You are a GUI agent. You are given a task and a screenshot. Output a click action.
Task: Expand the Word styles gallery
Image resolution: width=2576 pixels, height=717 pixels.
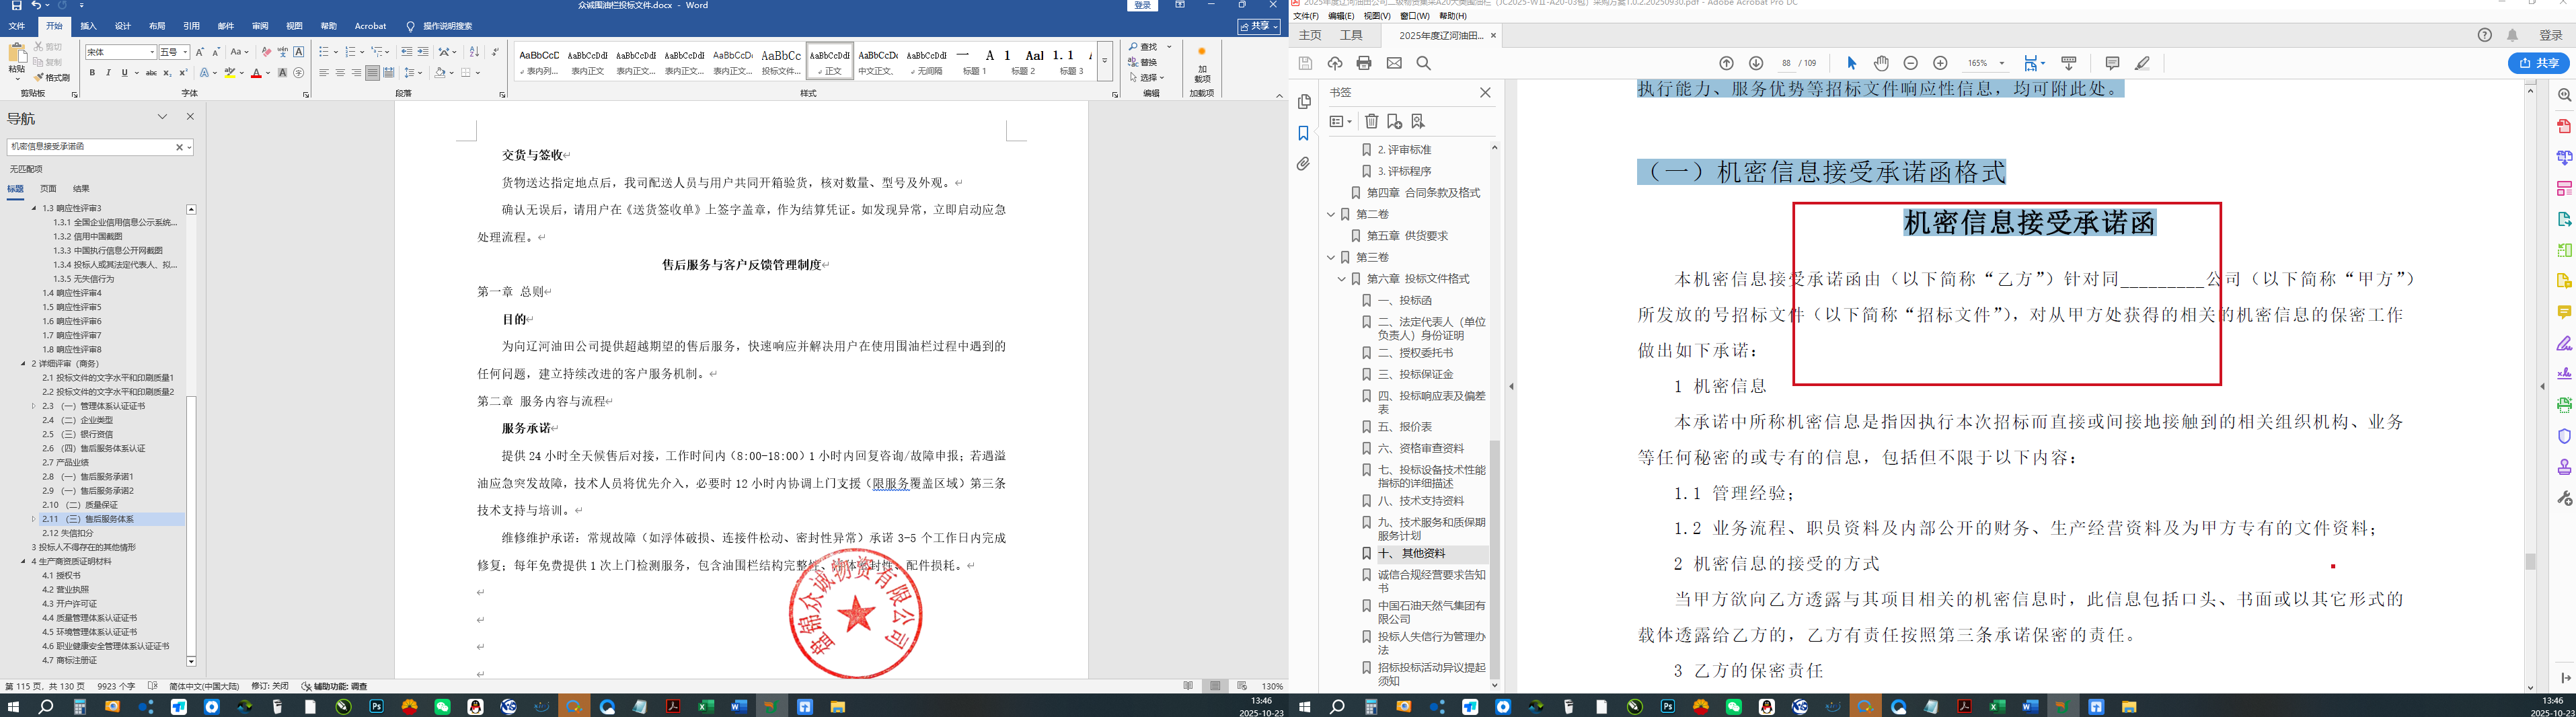click(x=1104, y=61)
